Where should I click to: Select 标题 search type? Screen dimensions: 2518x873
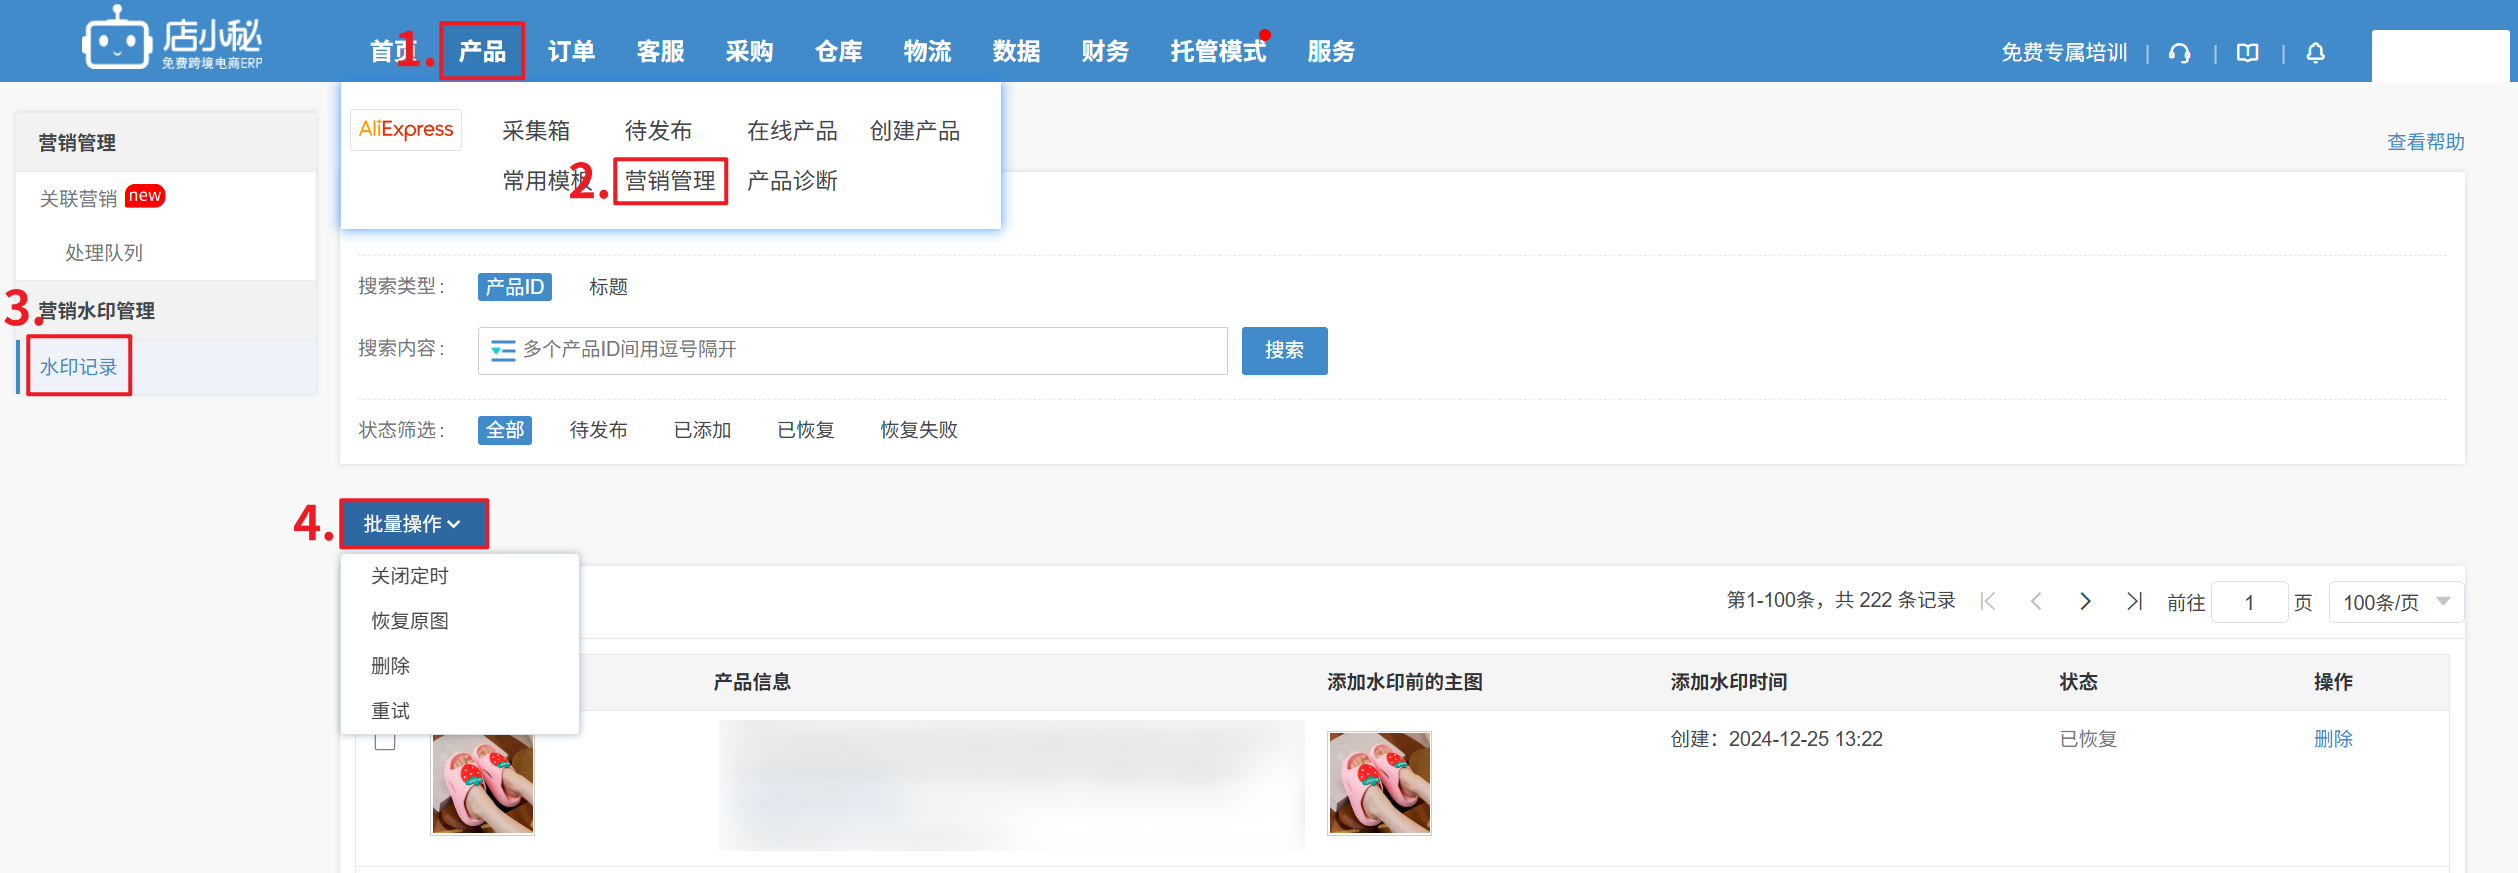coord(608,287)
